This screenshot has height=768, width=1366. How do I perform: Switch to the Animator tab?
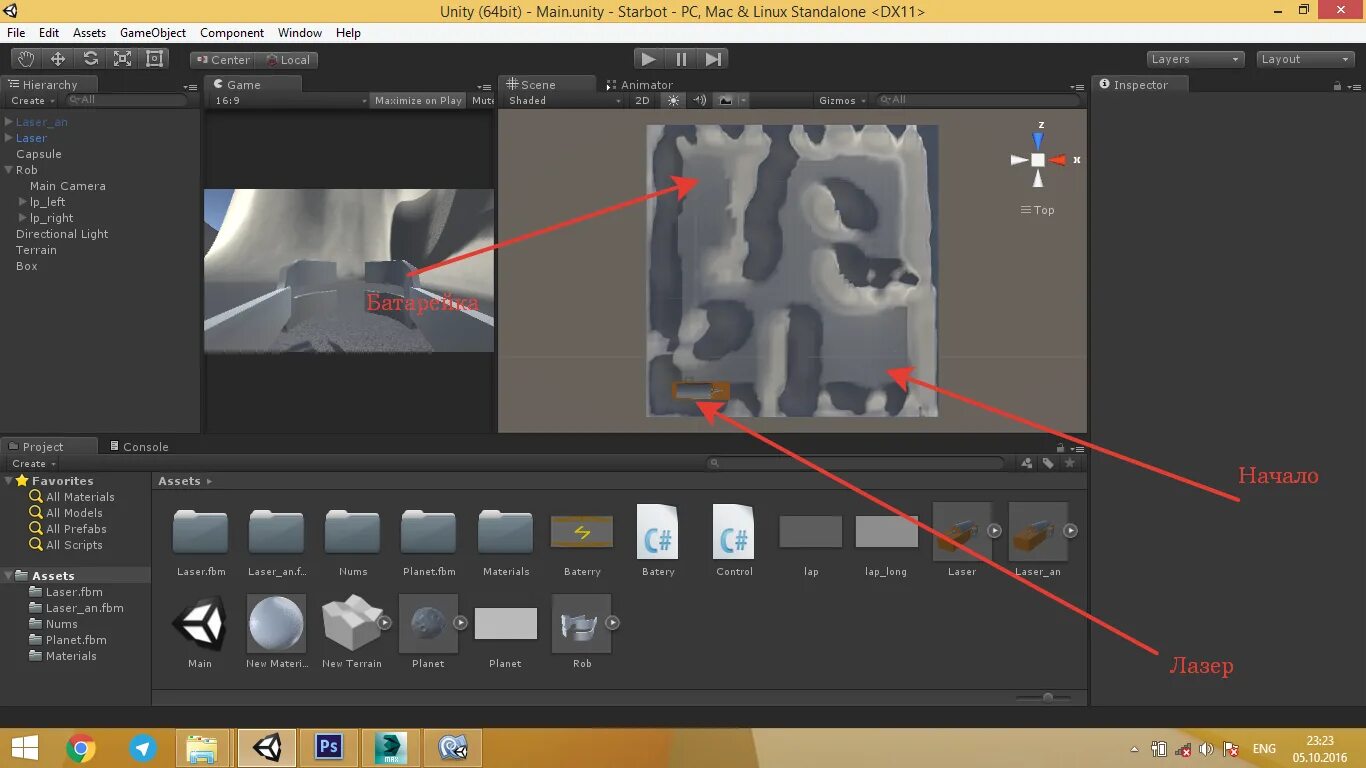point(639,85)
